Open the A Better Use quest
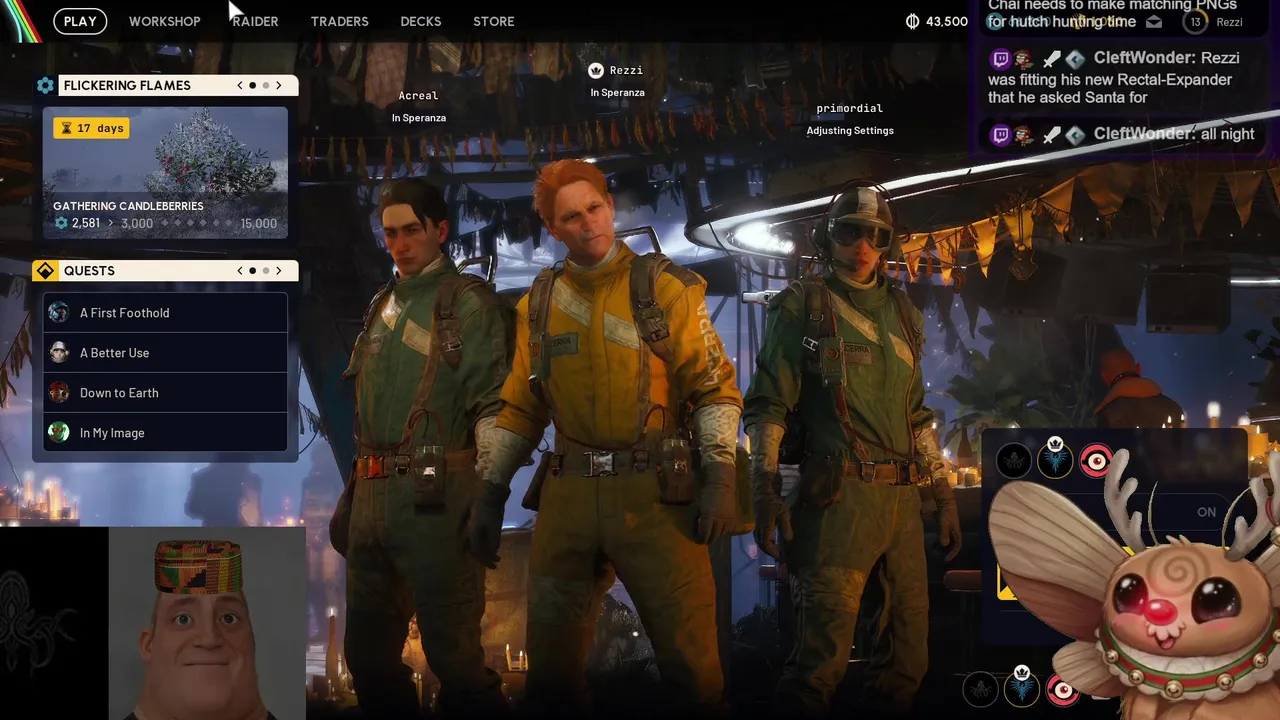The image size is (1280, 720). coord(165,353)
